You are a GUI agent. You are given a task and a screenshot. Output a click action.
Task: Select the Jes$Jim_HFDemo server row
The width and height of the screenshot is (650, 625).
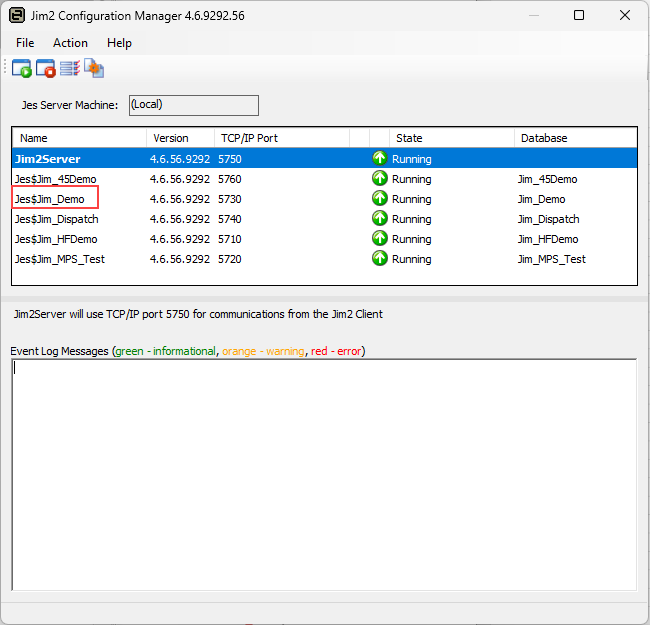57,239
